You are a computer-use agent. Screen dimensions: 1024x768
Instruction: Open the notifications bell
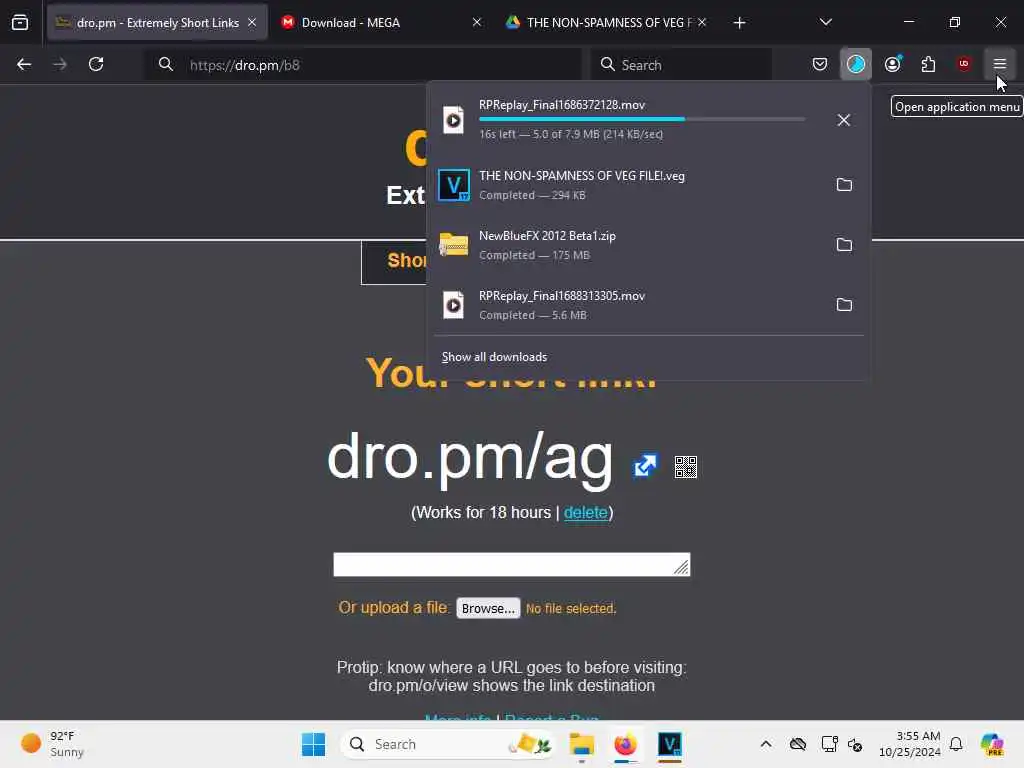(x=956, y=744)
